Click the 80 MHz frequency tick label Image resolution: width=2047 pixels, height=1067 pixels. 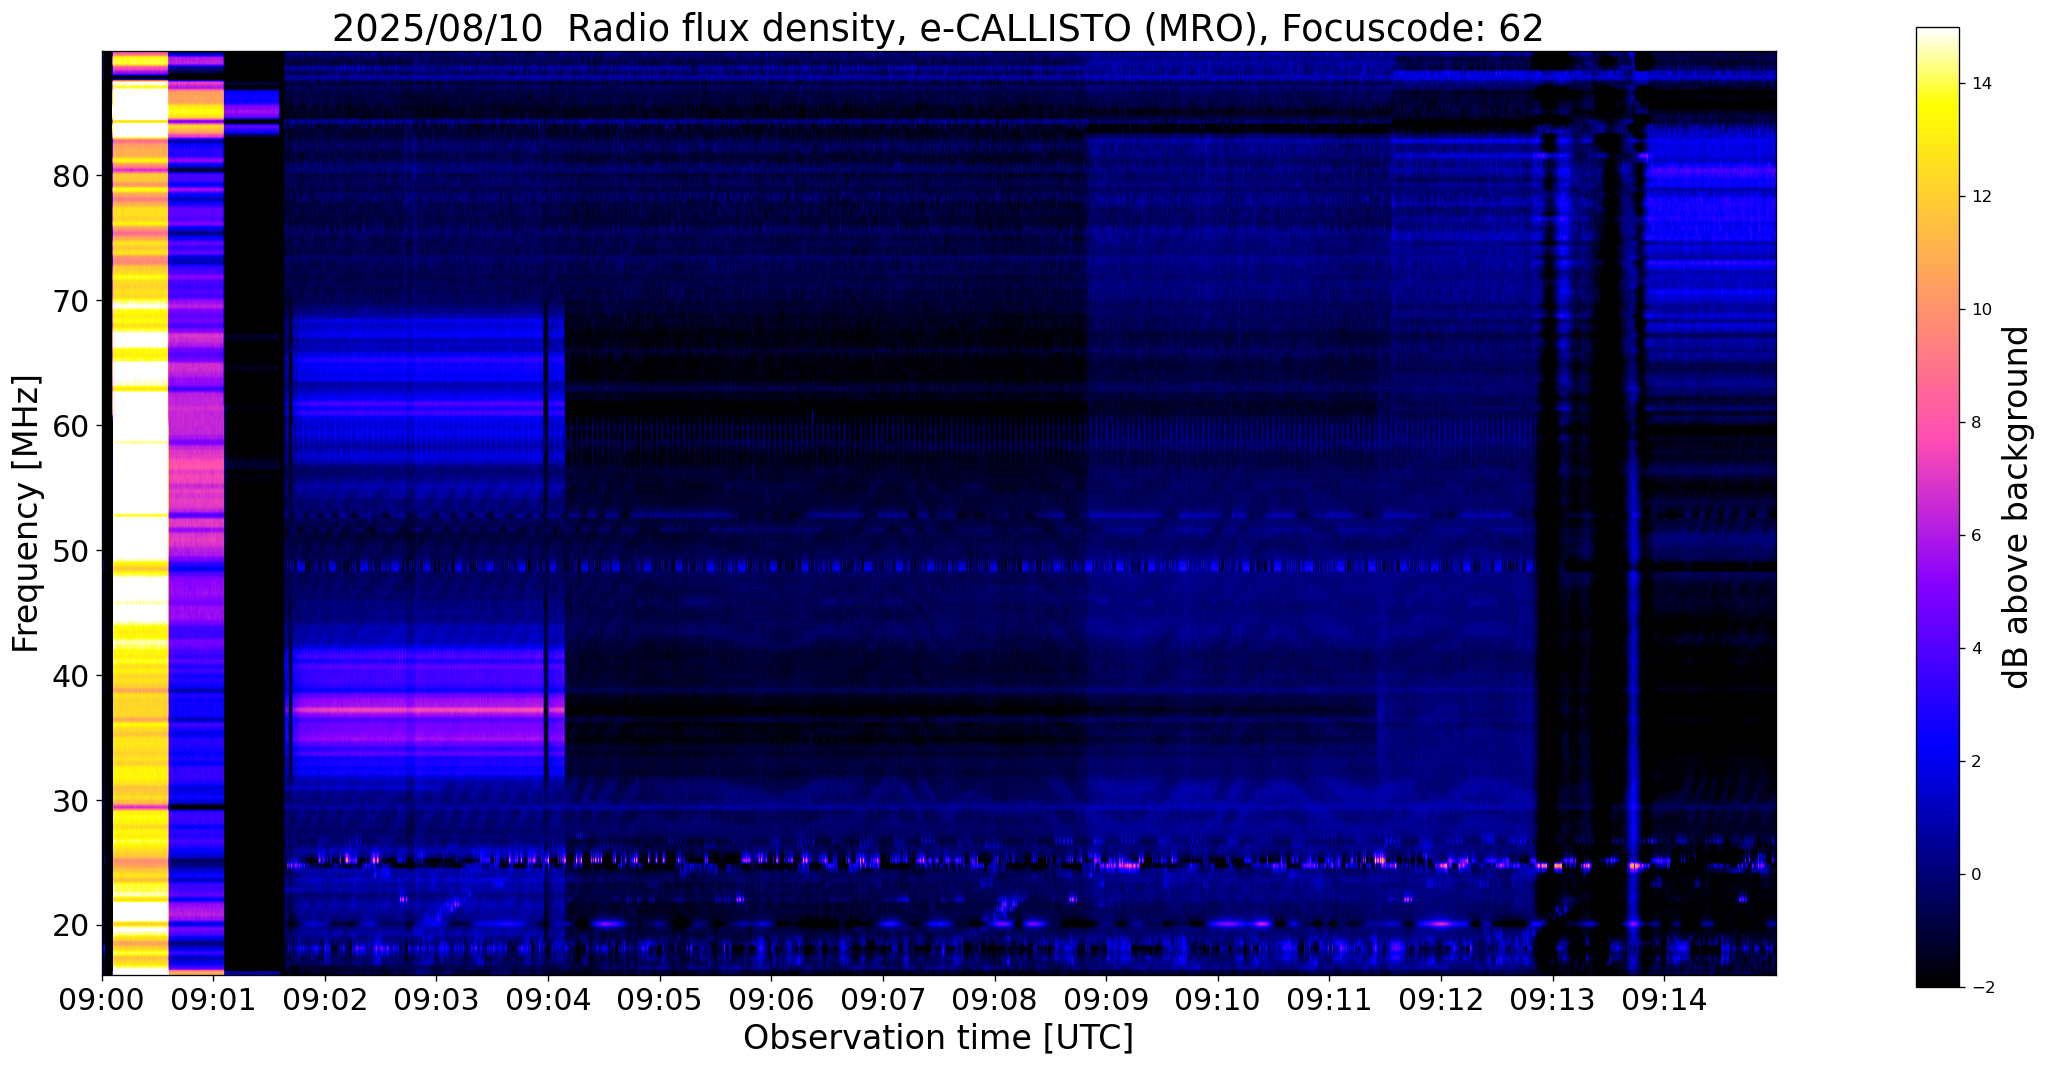(70, 176)
